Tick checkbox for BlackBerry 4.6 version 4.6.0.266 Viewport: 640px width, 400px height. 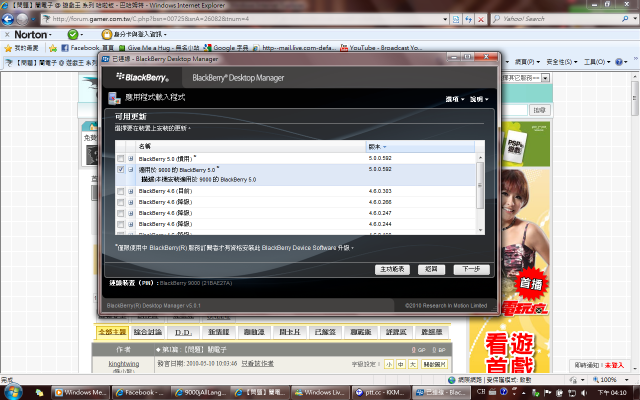[120, 202]
